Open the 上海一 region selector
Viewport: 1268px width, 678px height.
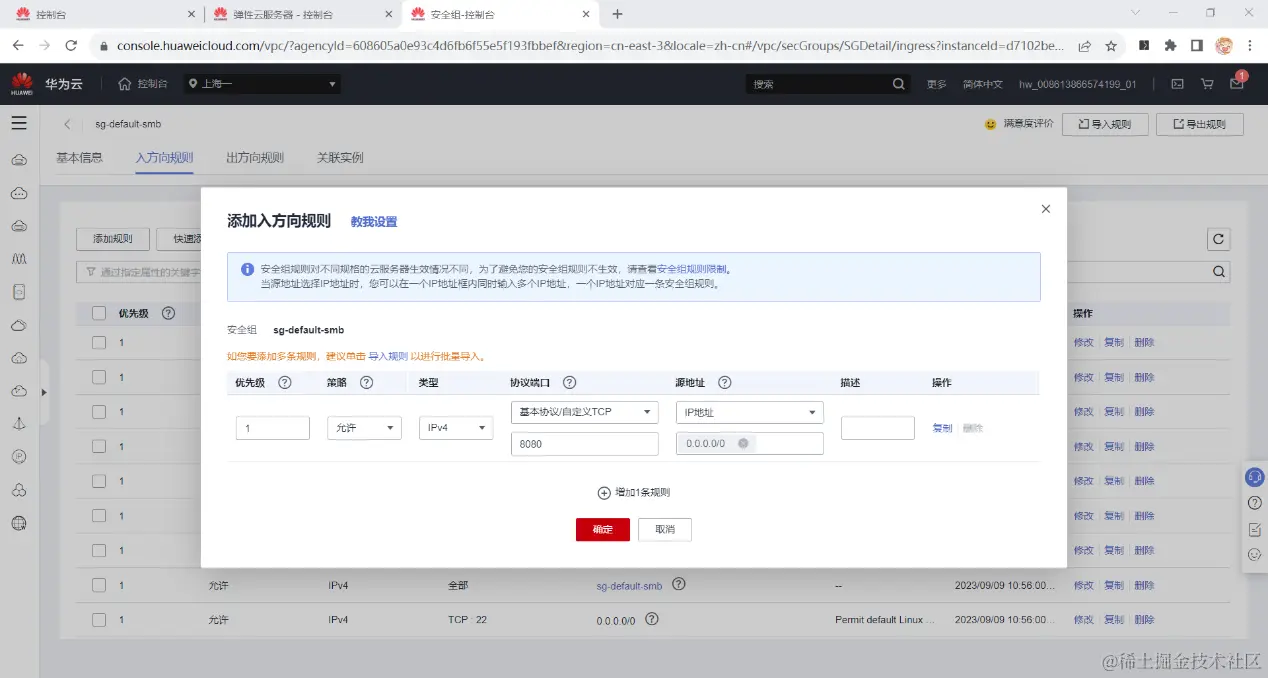coord(262,84)
